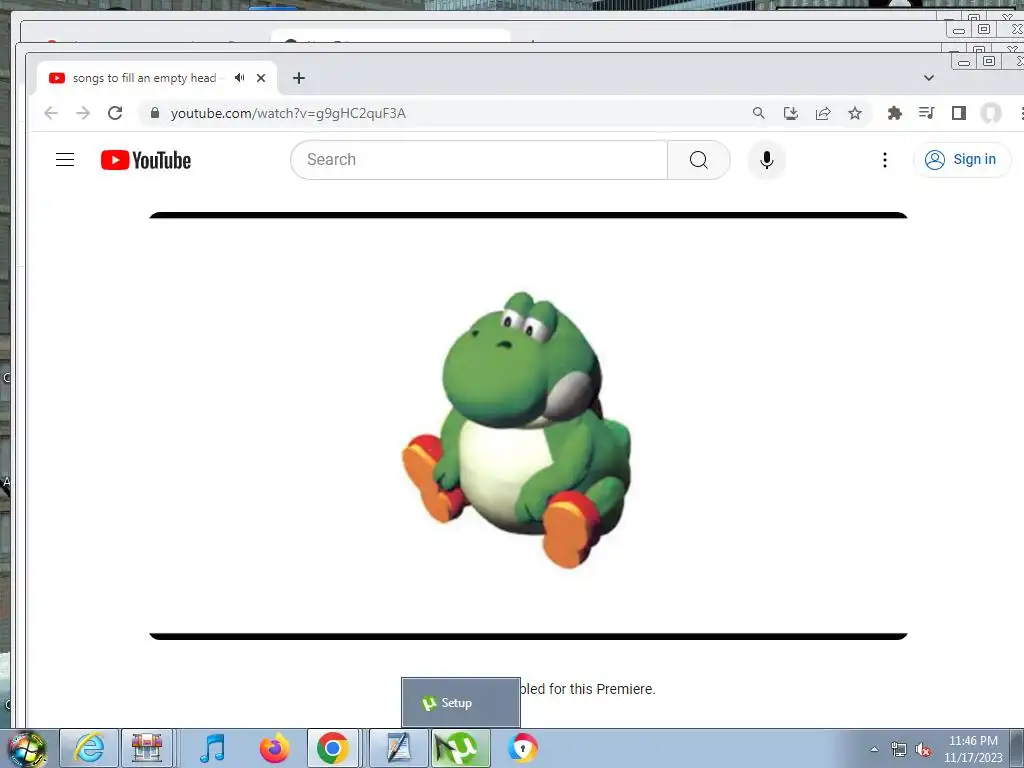The height and width of the screenshot is (768, 1024).
Task: Go to YouTube home via logo
Action: click(146, 160)
